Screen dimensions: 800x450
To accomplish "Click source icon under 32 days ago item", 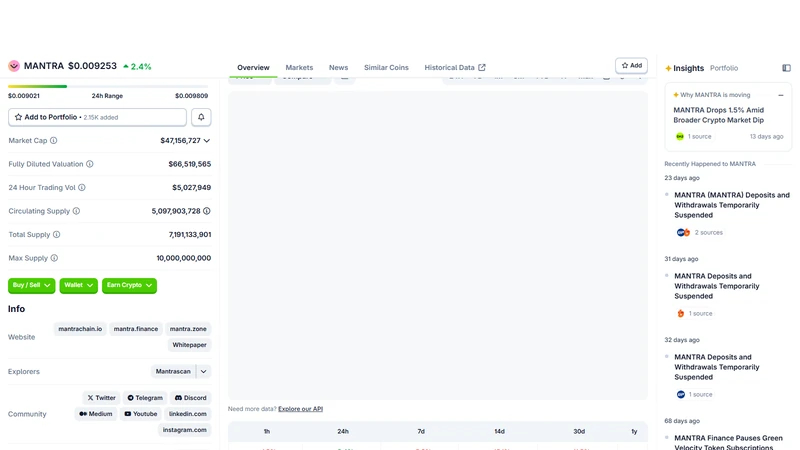I will click(x=681, y=394).
